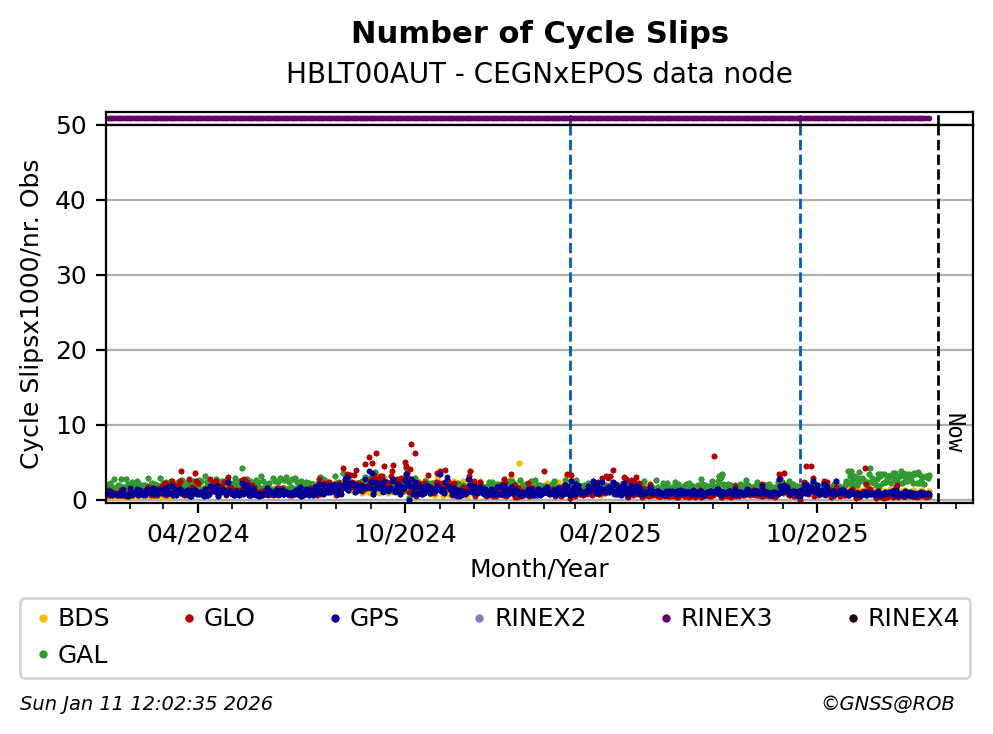
Task: Click the purple RINEX3 legend dot
Action: 666,619
